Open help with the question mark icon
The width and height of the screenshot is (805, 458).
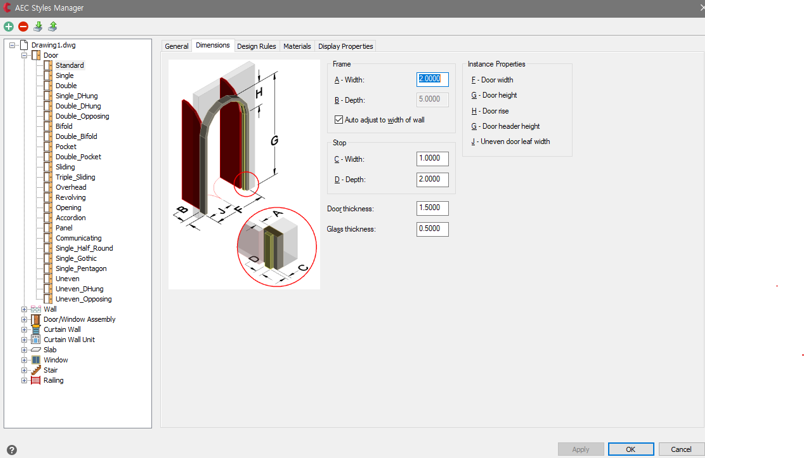(11, 450)
